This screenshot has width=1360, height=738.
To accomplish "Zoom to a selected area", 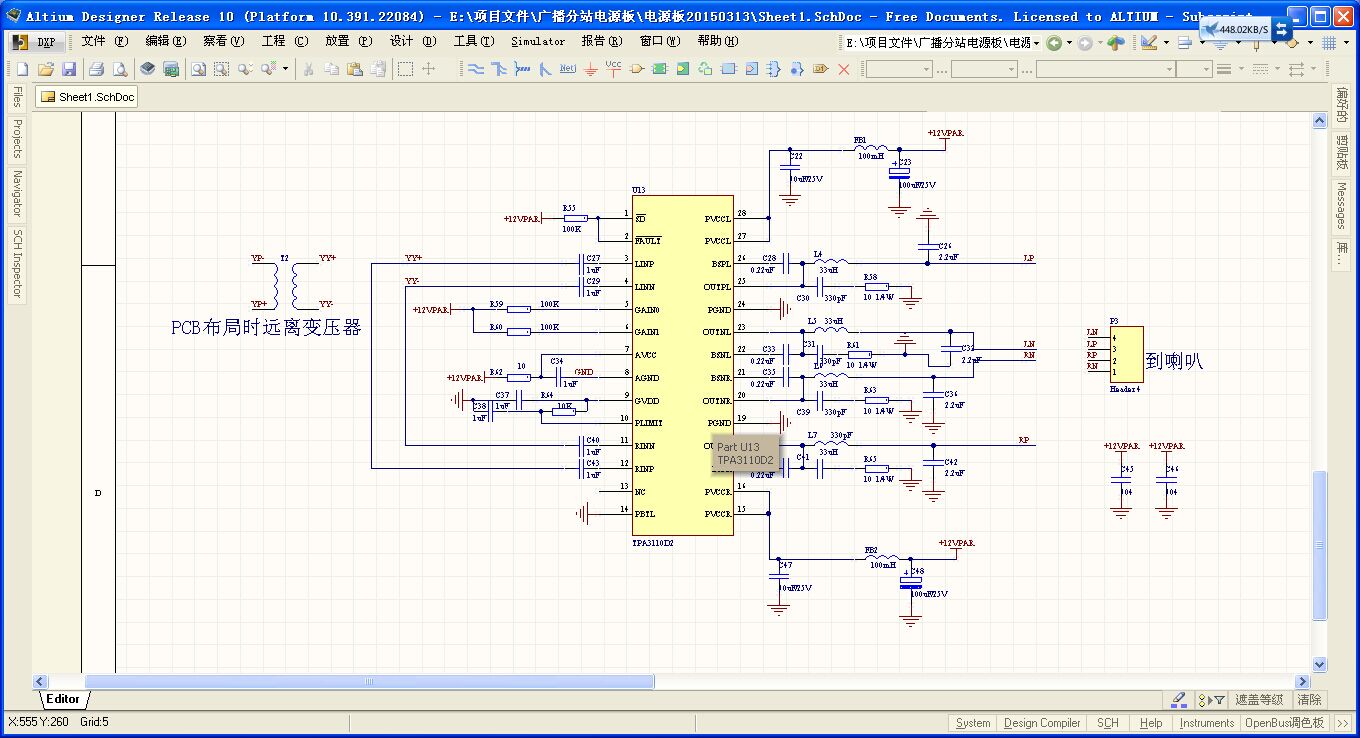I will (221, 69).
